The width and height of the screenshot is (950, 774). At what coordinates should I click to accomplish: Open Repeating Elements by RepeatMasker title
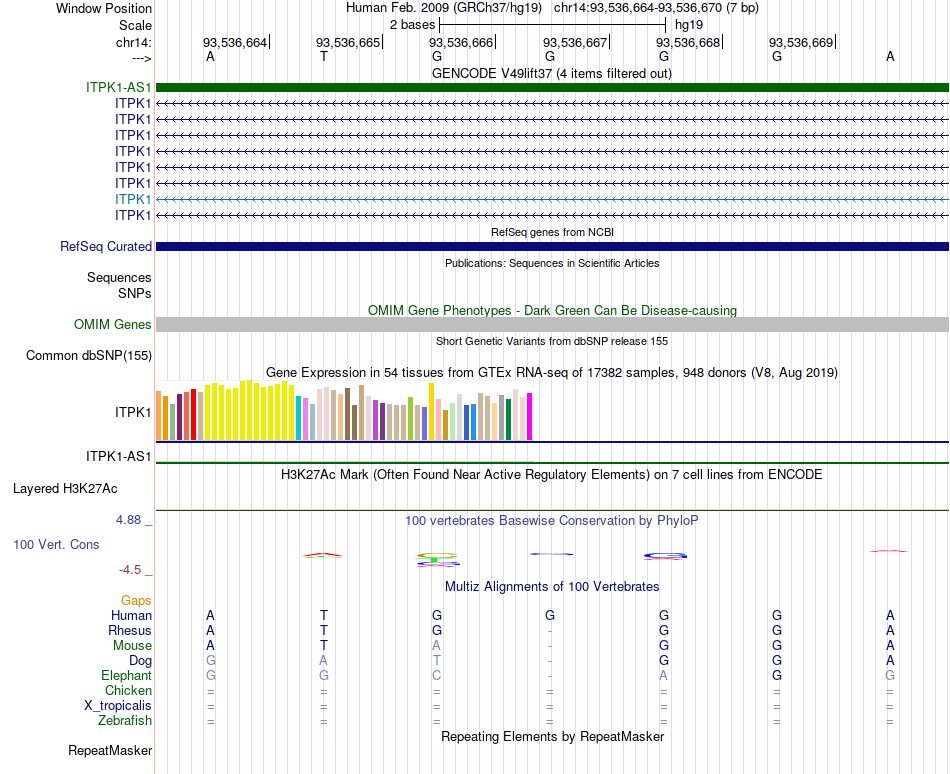click(x=552, y=736)
